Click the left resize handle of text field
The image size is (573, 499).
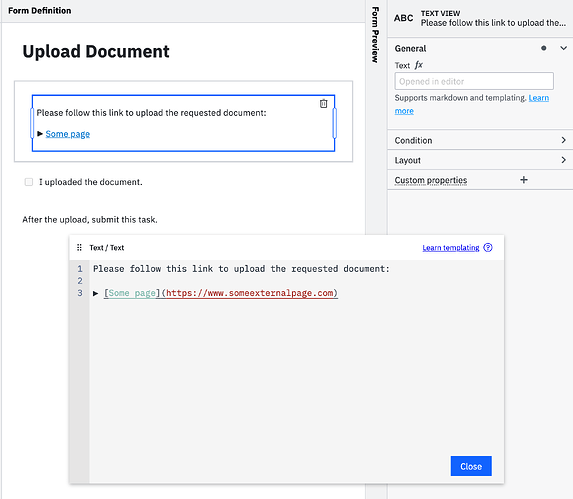(32, 123)
